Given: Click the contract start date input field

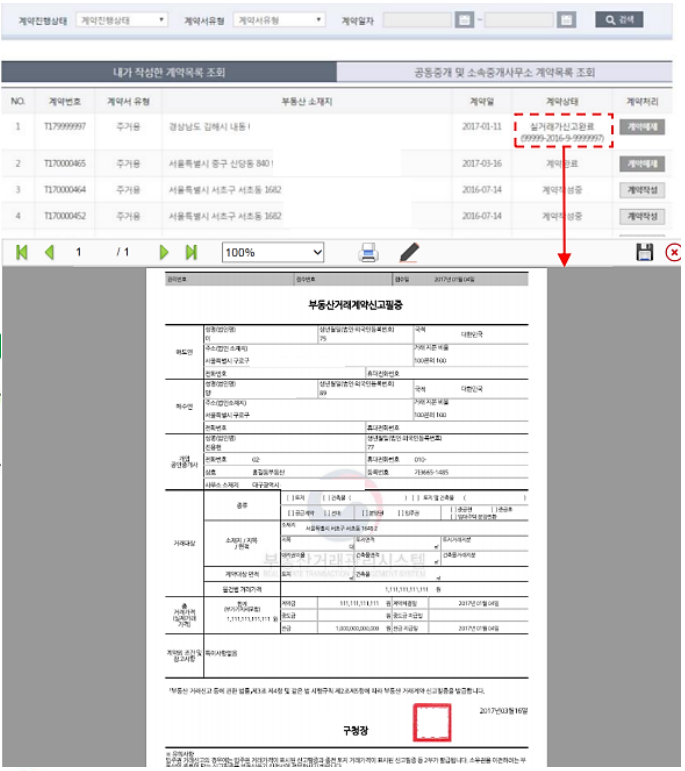Looking at the screenshot, I should pos(417,20).
